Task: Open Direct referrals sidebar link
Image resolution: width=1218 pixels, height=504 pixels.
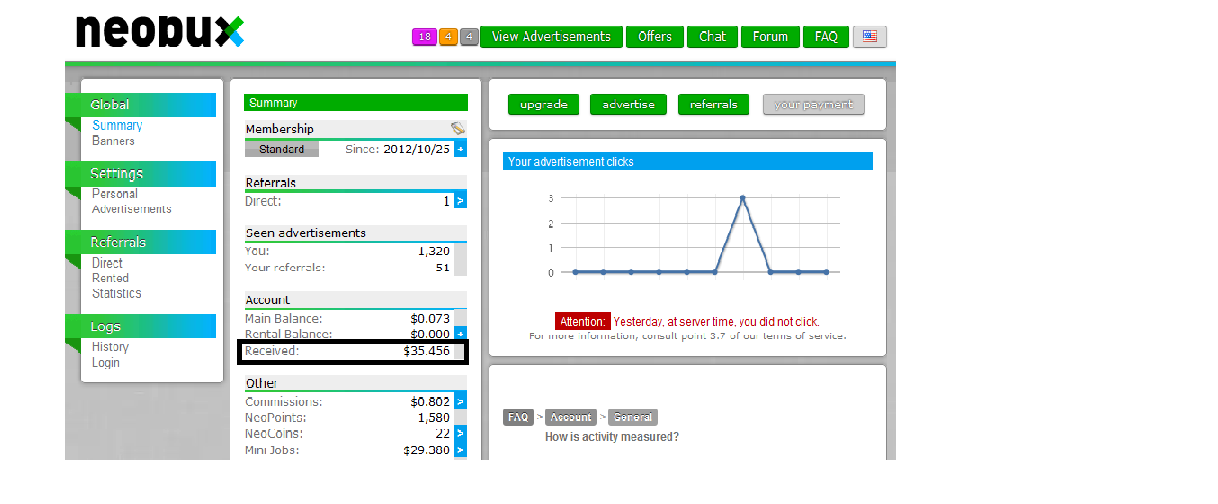Action: click(108, 263)
